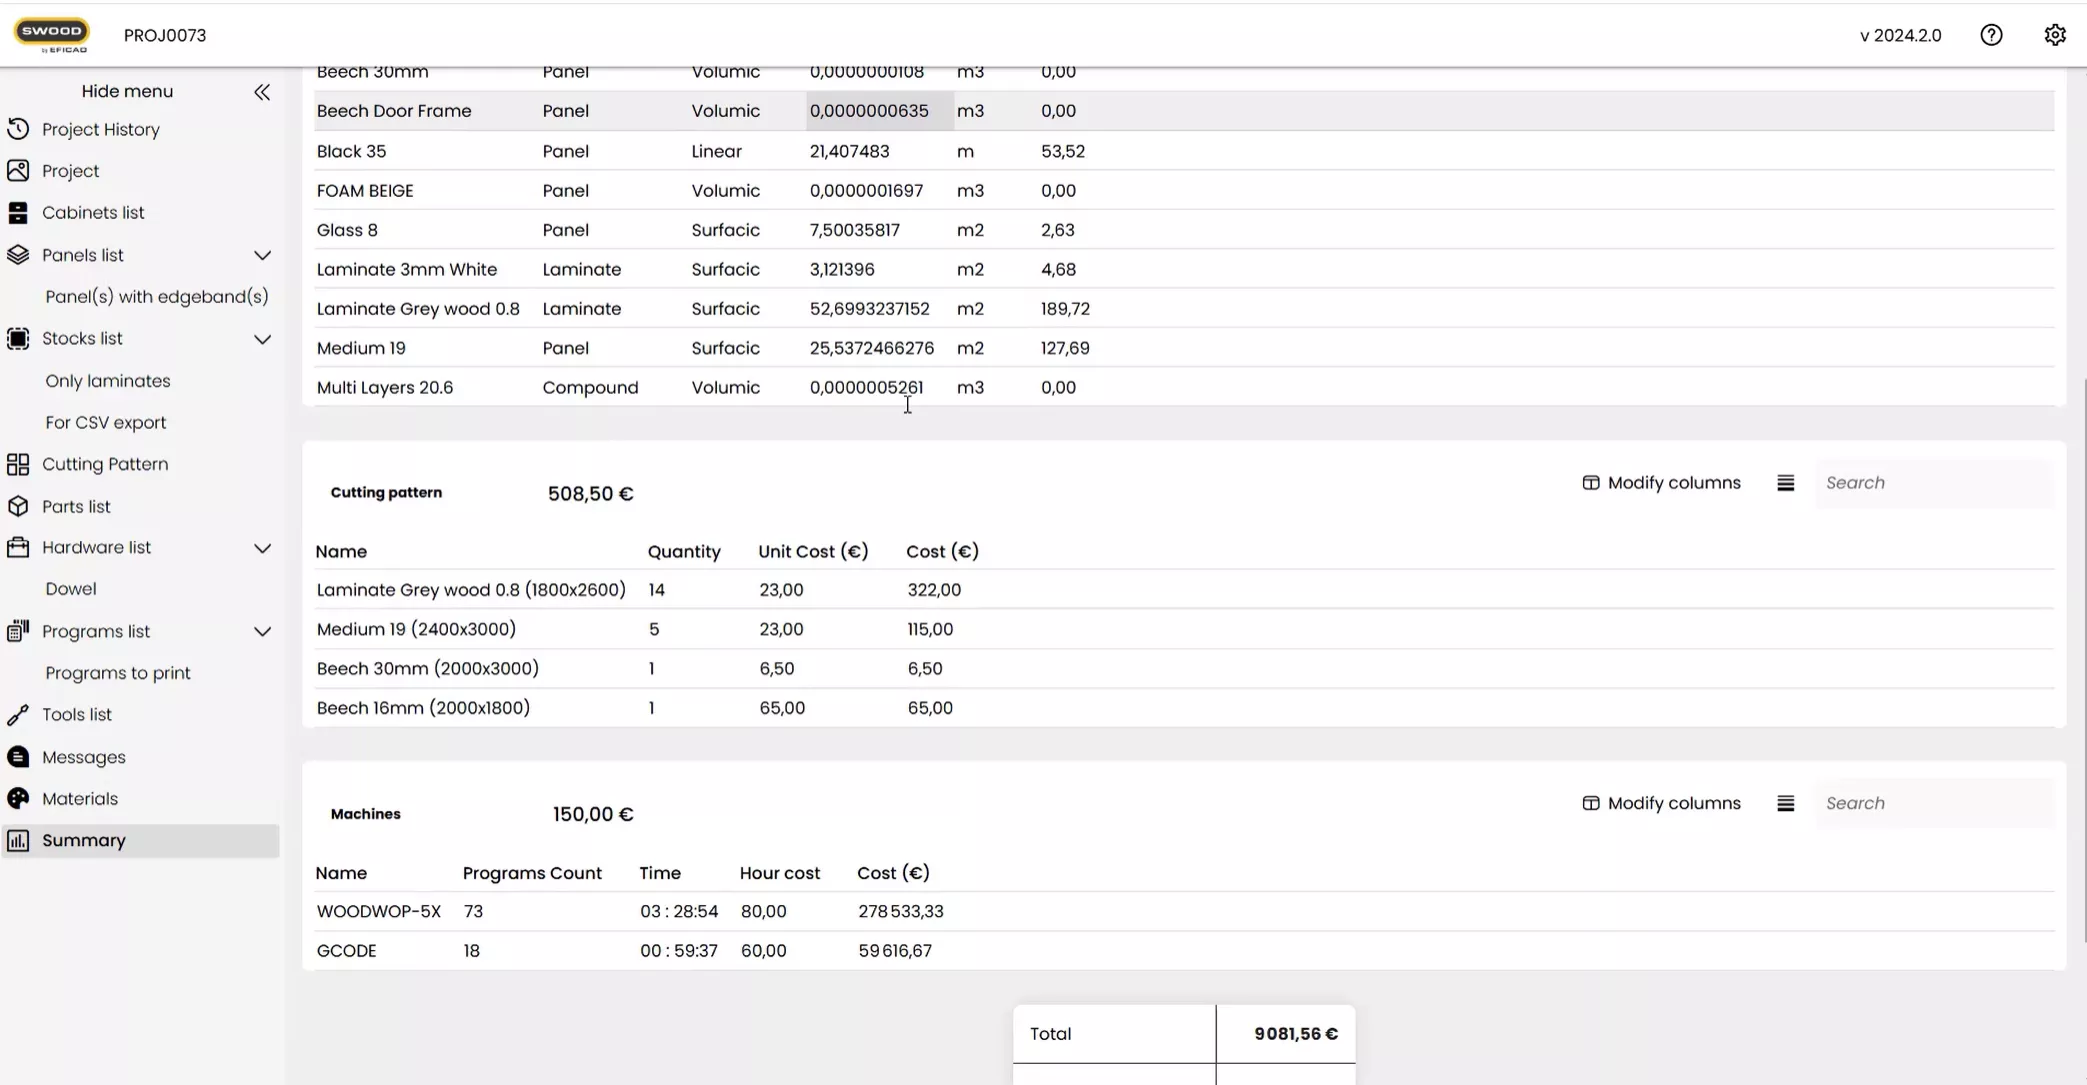The height and width of the screenshot is (1085, 2087).
Task: Click the SWOOD logo
Action: (x=51, y=35)
